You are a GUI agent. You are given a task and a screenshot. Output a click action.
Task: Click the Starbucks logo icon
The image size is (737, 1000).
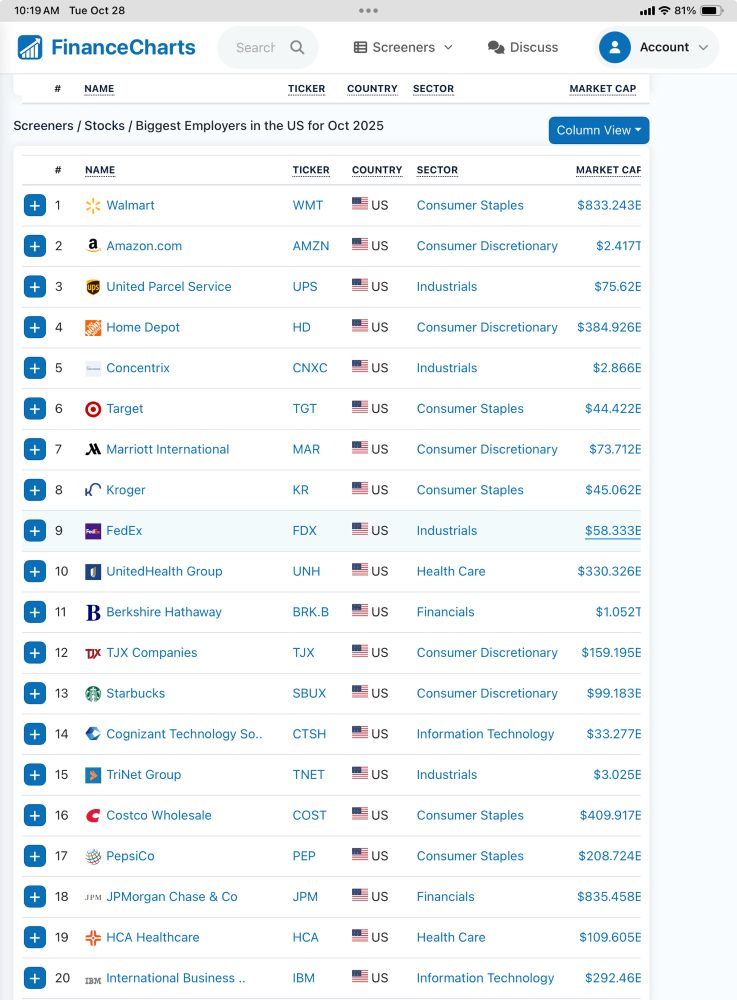click(93, 694)
